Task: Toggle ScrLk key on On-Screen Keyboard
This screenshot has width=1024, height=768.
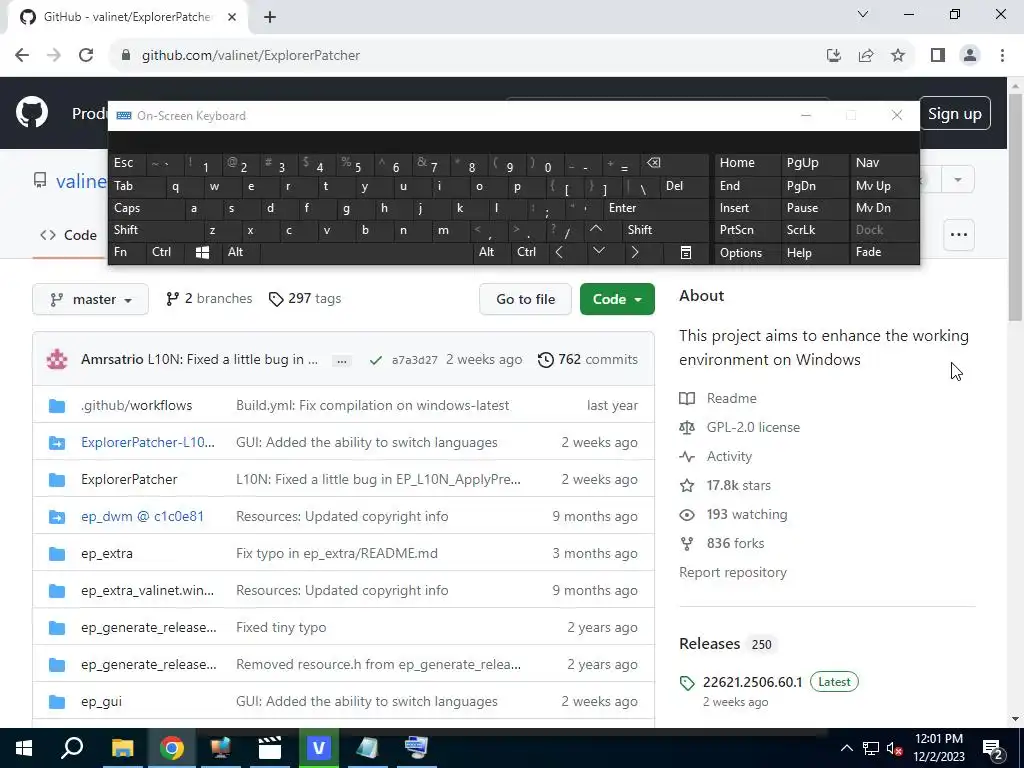Action: click(x=814, y=230)
